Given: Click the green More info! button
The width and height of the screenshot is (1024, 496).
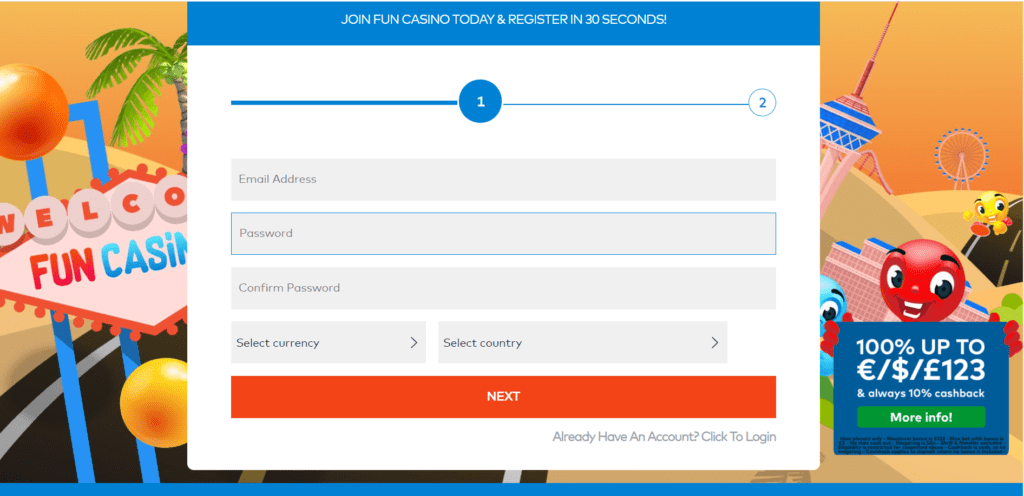Looking at the screenshot, I should pyautogui.click(x=921, y=417).
